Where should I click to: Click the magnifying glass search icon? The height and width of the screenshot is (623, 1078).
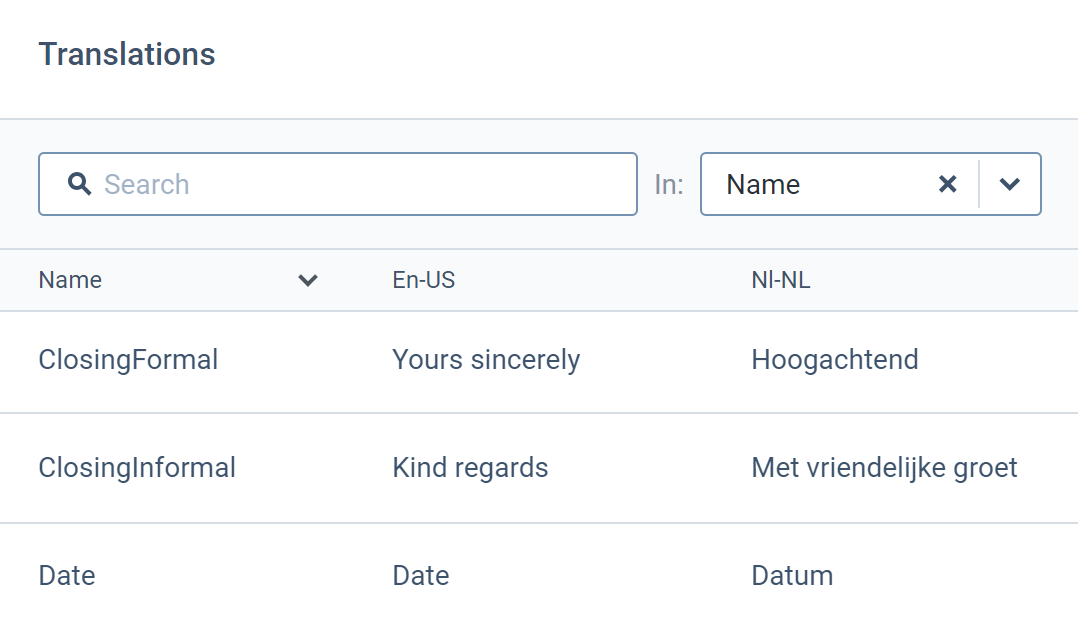pos(79,184)
